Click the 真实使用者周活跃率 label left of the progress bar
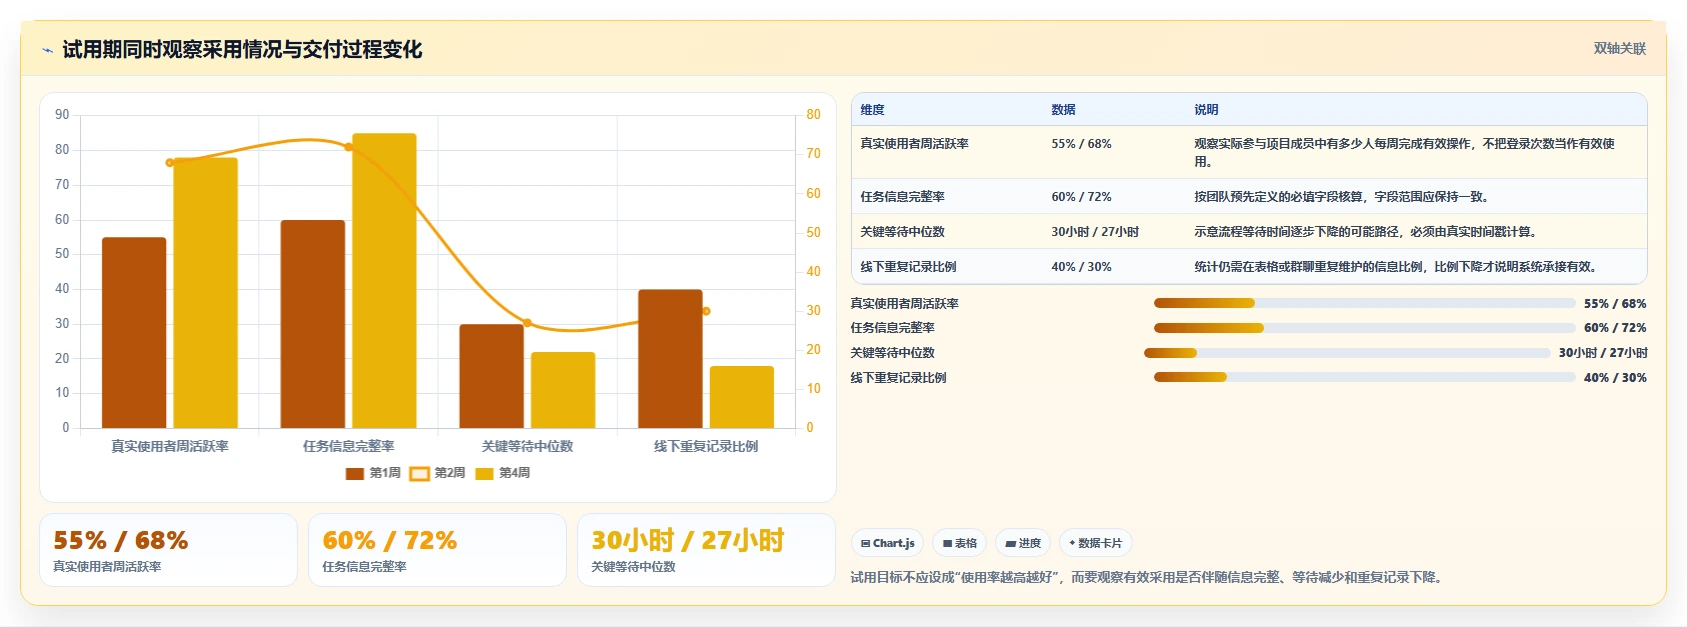This screenshot has width=1687, height=627. coord(905,304)
